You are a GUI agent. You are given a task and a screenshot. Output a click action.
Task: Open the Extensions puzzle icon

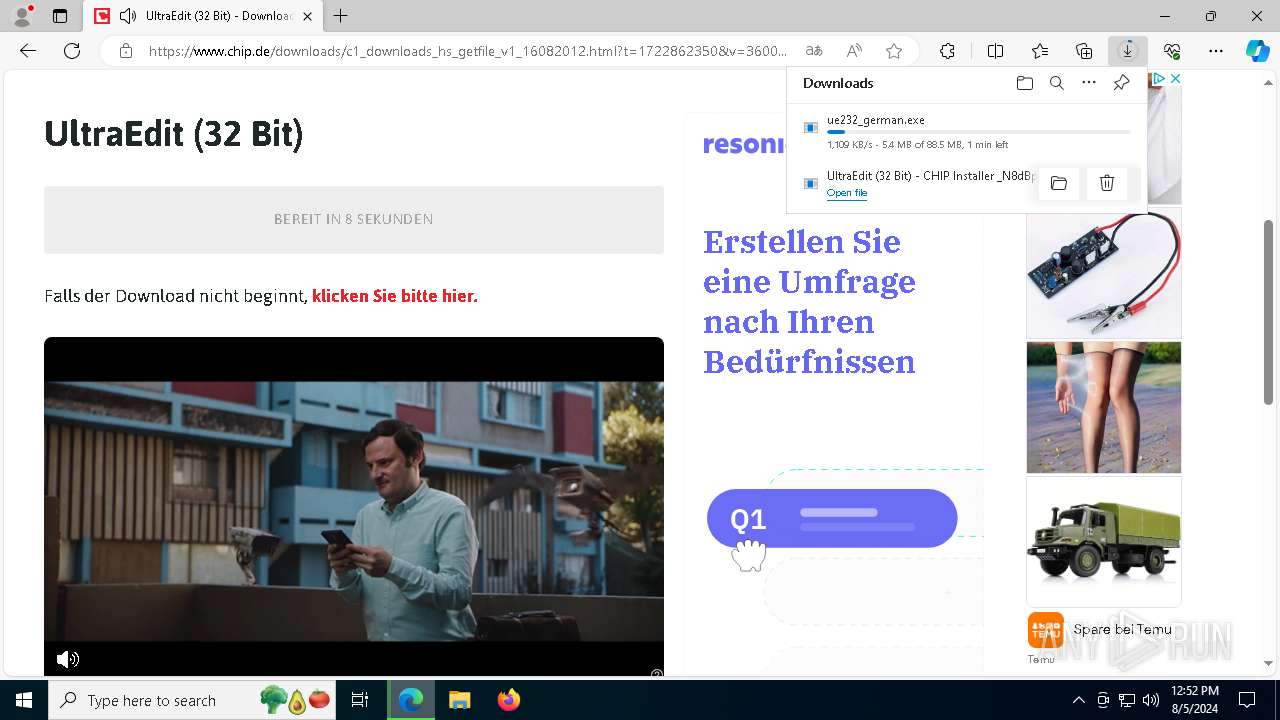click(947, 51)
